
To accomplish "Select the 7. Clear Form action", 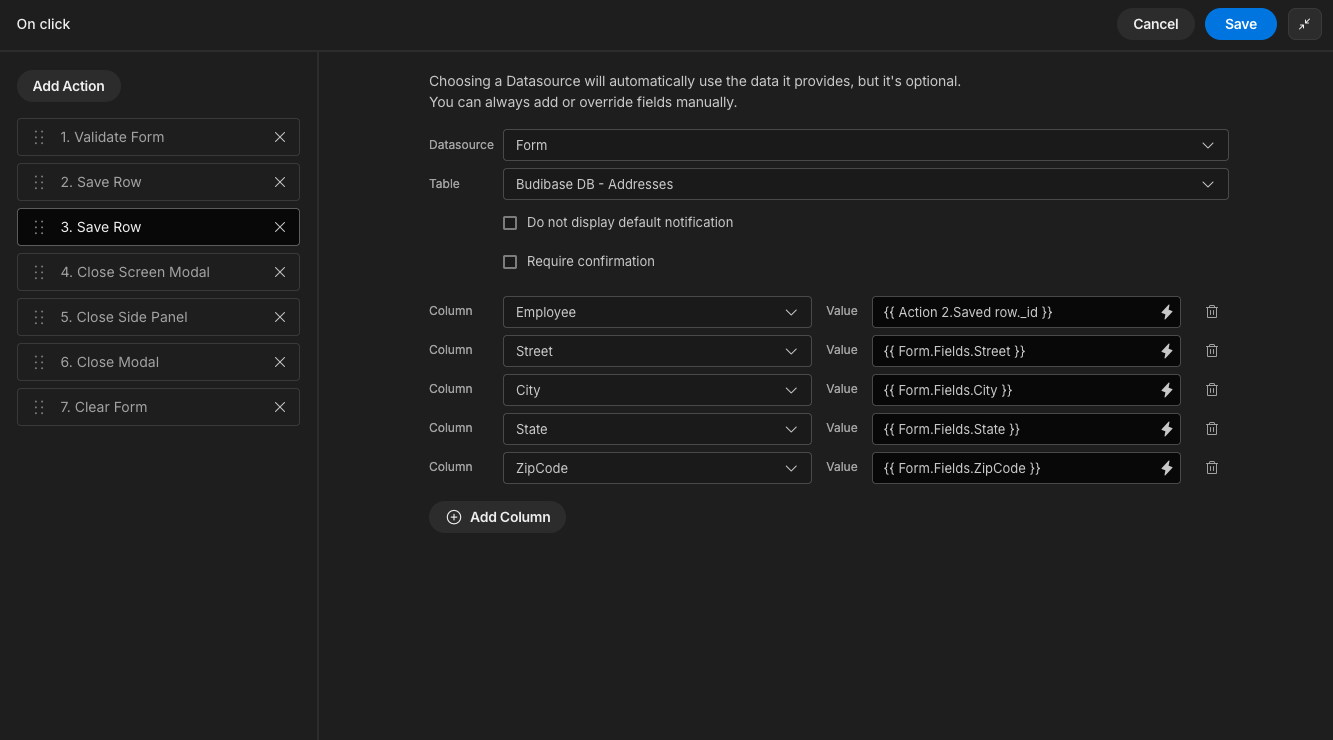I will click(x=158, y=407).
